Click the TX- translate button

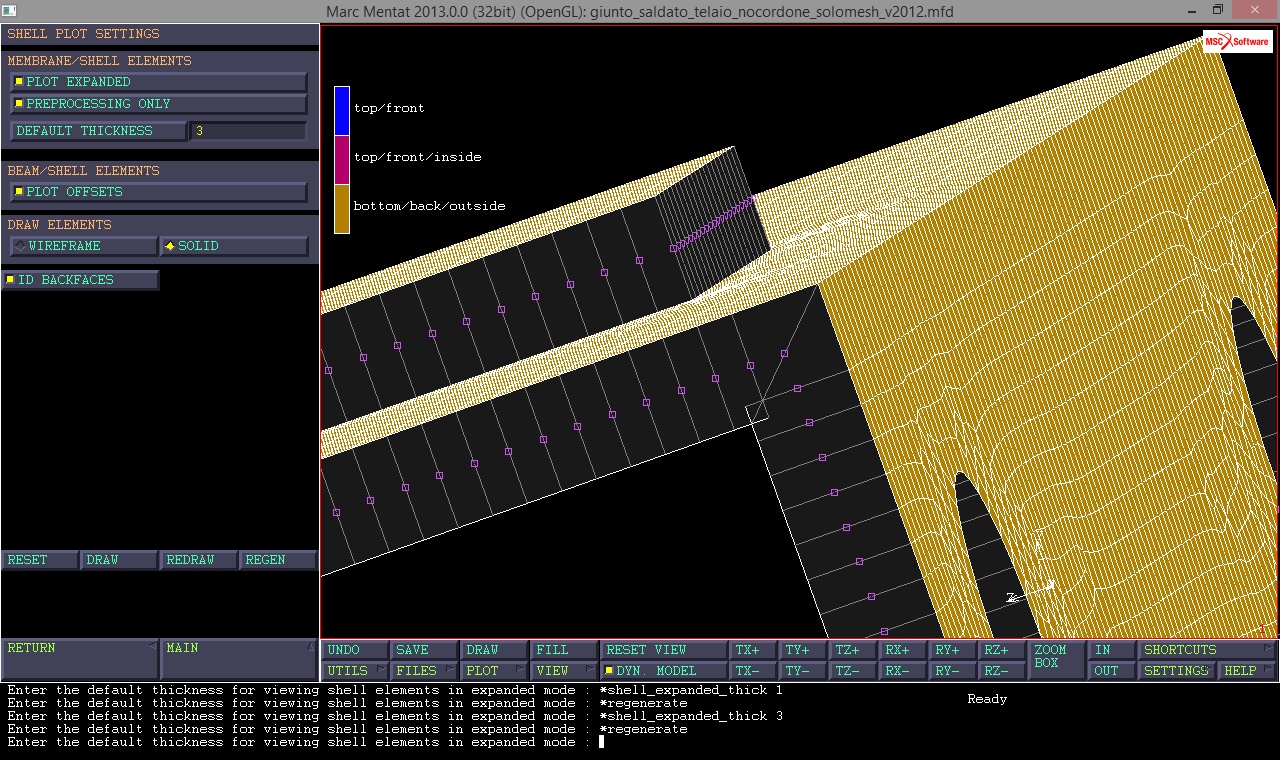tap(754, 671)
